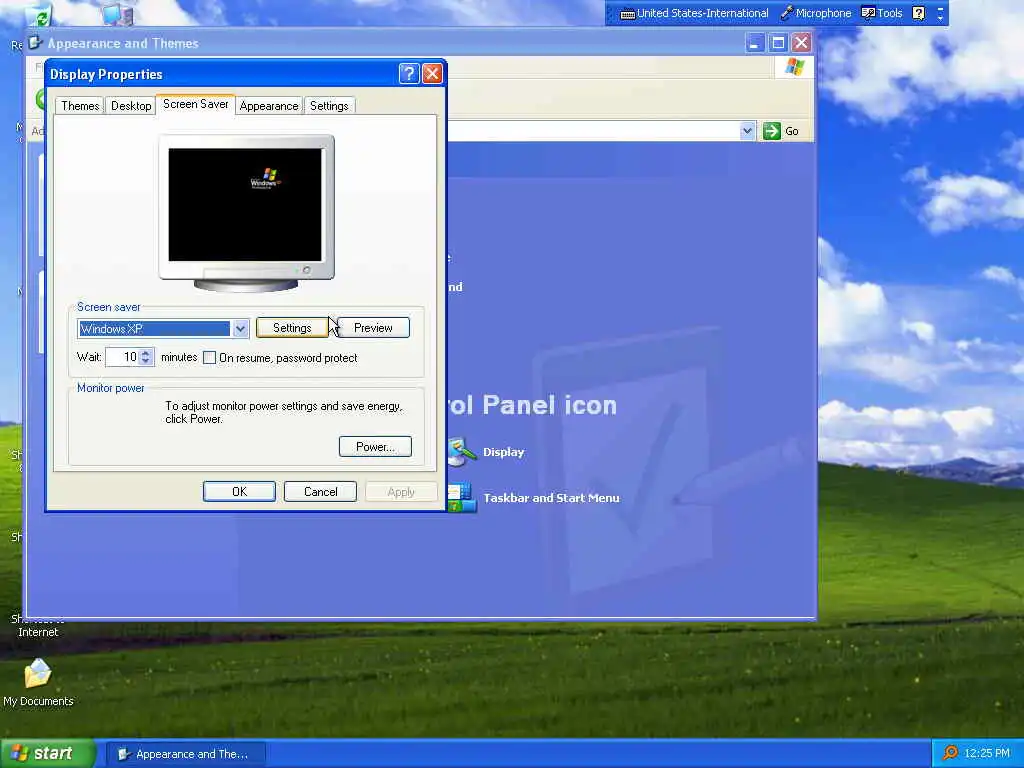
Task: Open the language bar options arrow
Action: click(940, 13)
